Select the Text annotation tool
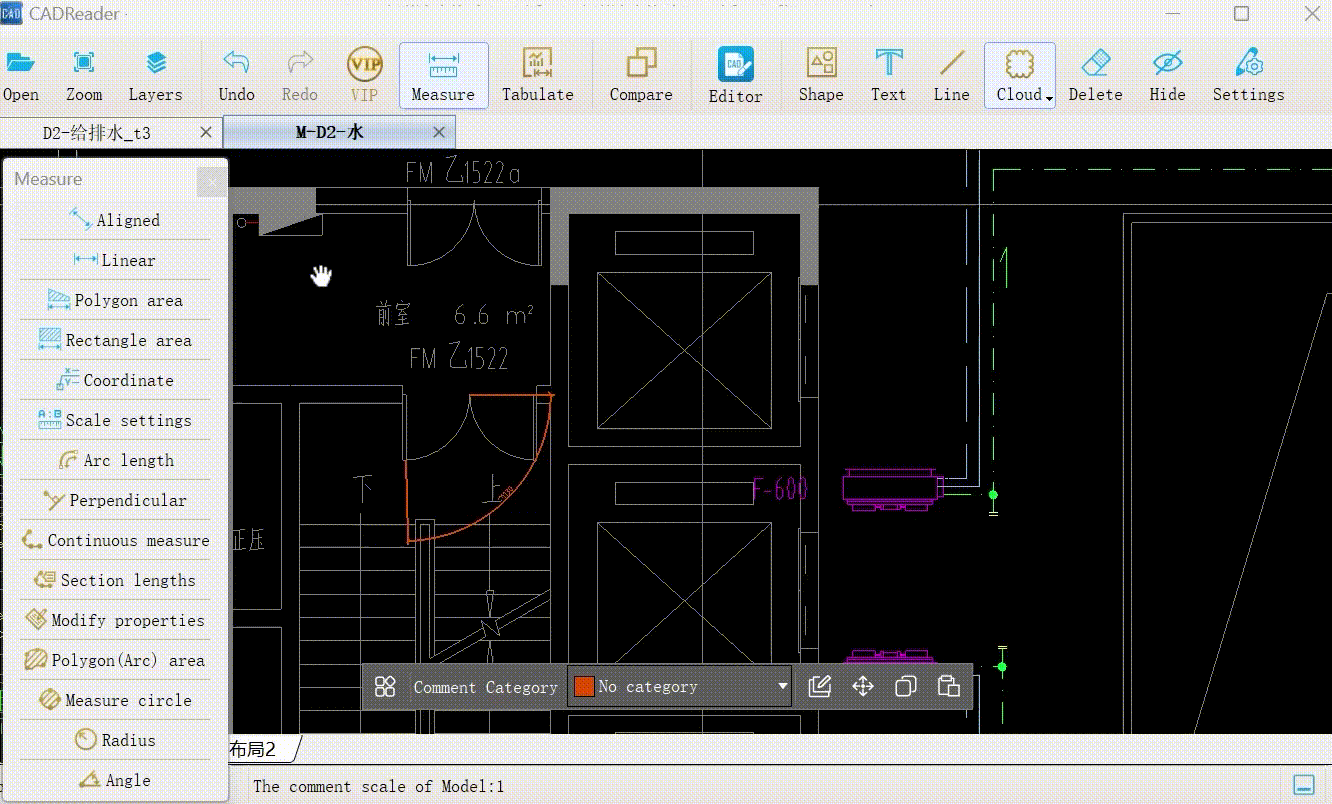Viewport: 1332px width, 804px height. (x=888, y=77)
